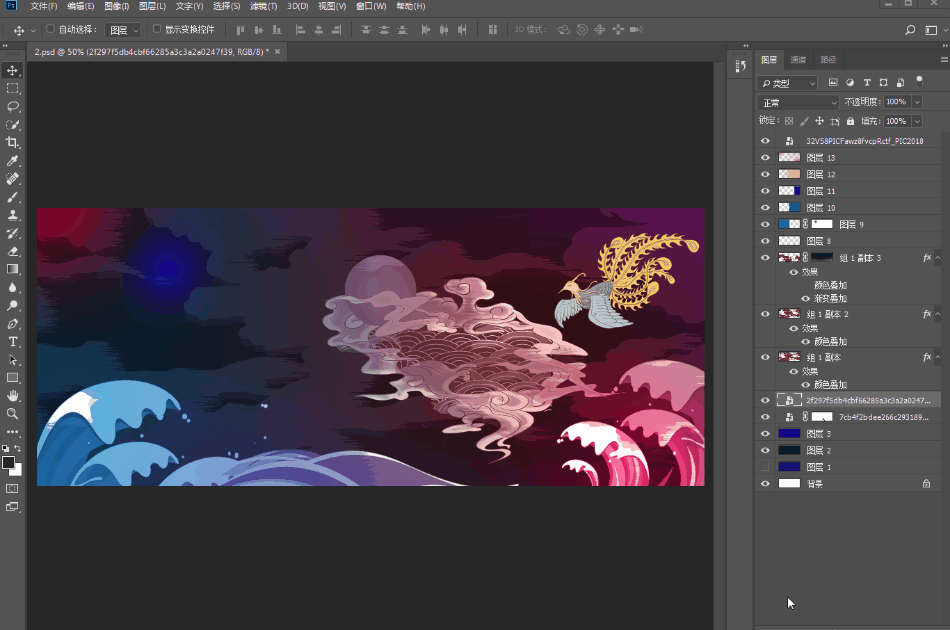Switch to the 路径 tab
The image size is (950, 630).
coord(828,59)
